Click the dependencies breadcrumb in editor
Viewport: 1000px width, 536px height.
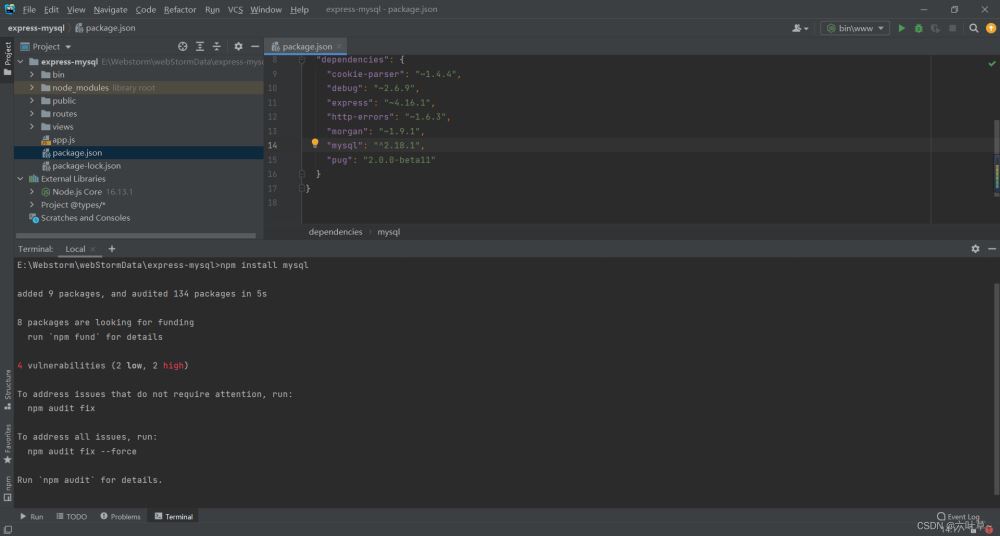click(x=335, y=232)
